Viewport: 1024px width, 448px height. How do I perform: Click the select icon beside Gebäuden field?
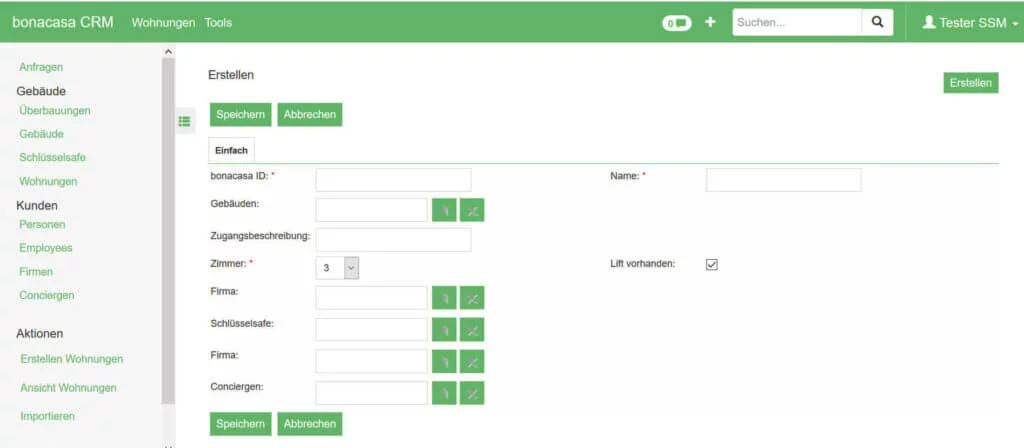click(x=444, y=210)
